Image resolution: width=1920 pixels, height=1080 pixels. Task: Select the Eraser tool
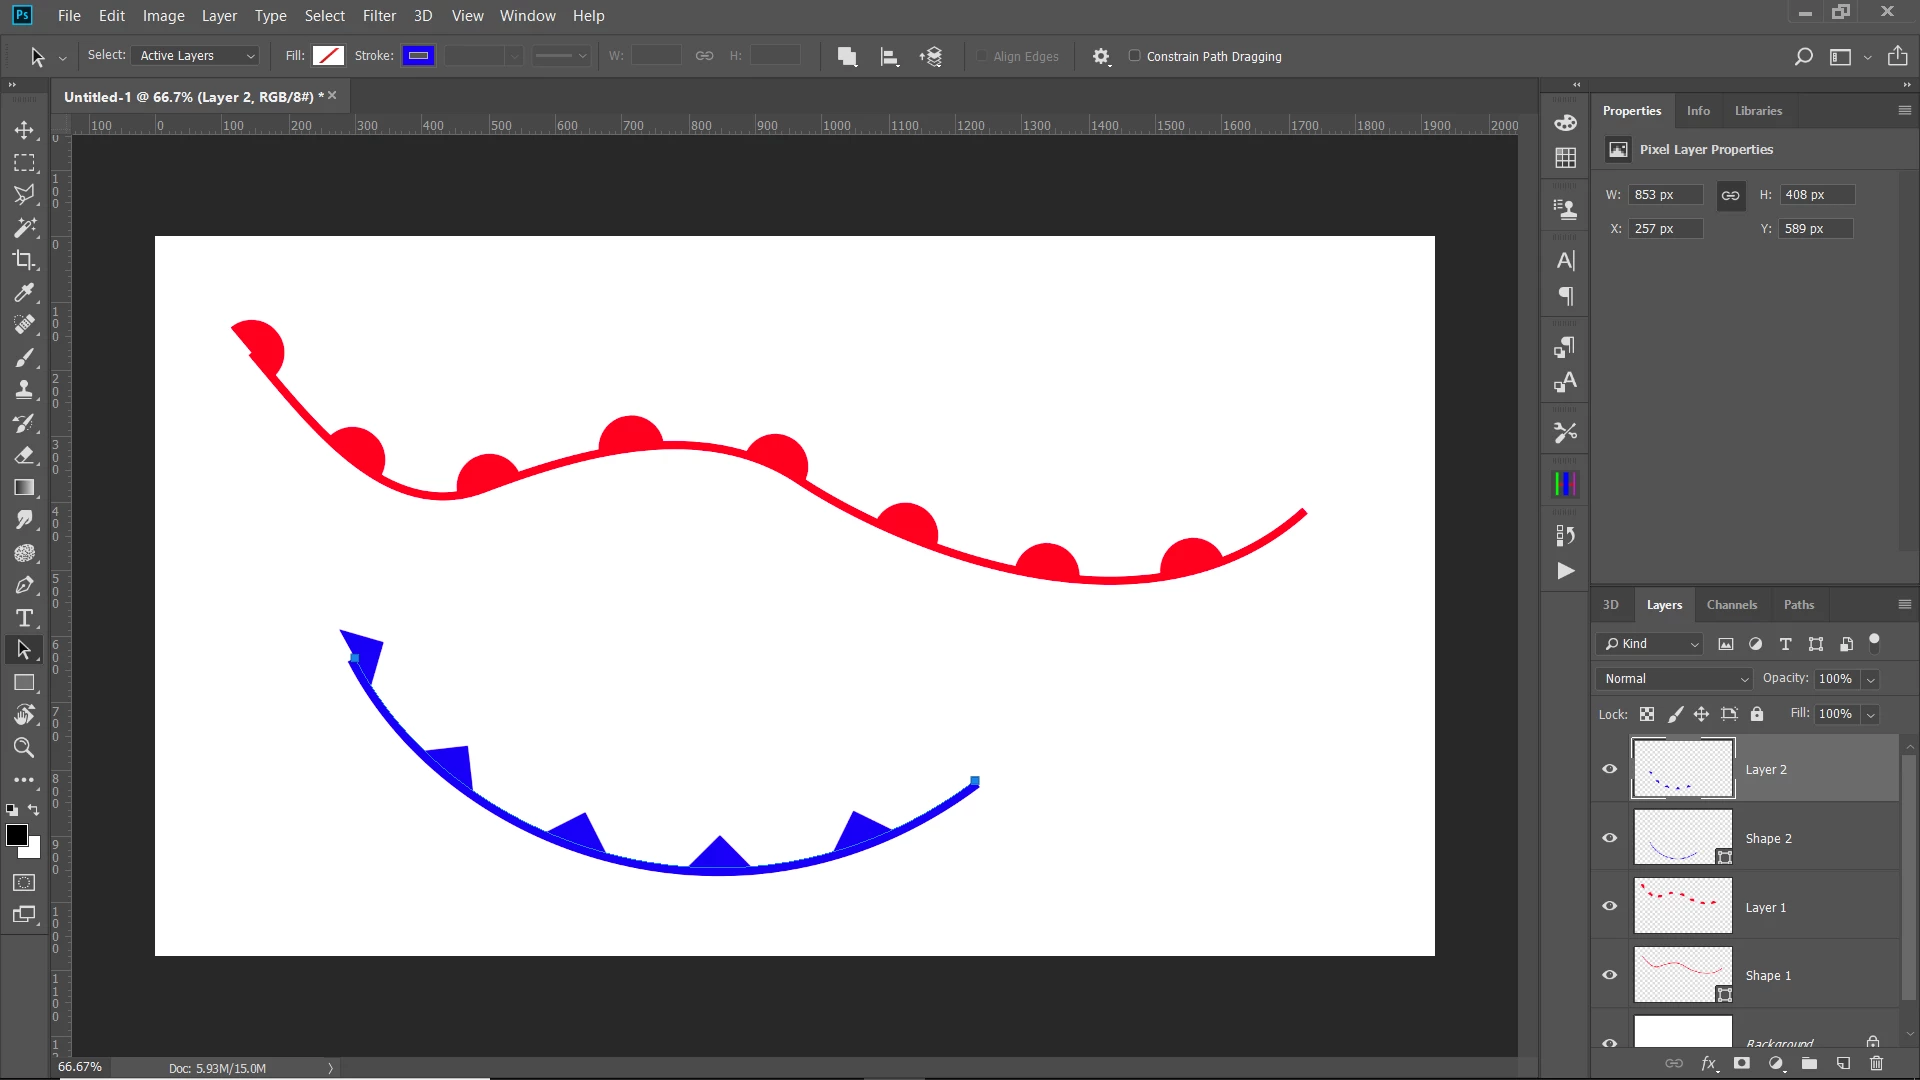pyautogui.click(x=24, y=456)
